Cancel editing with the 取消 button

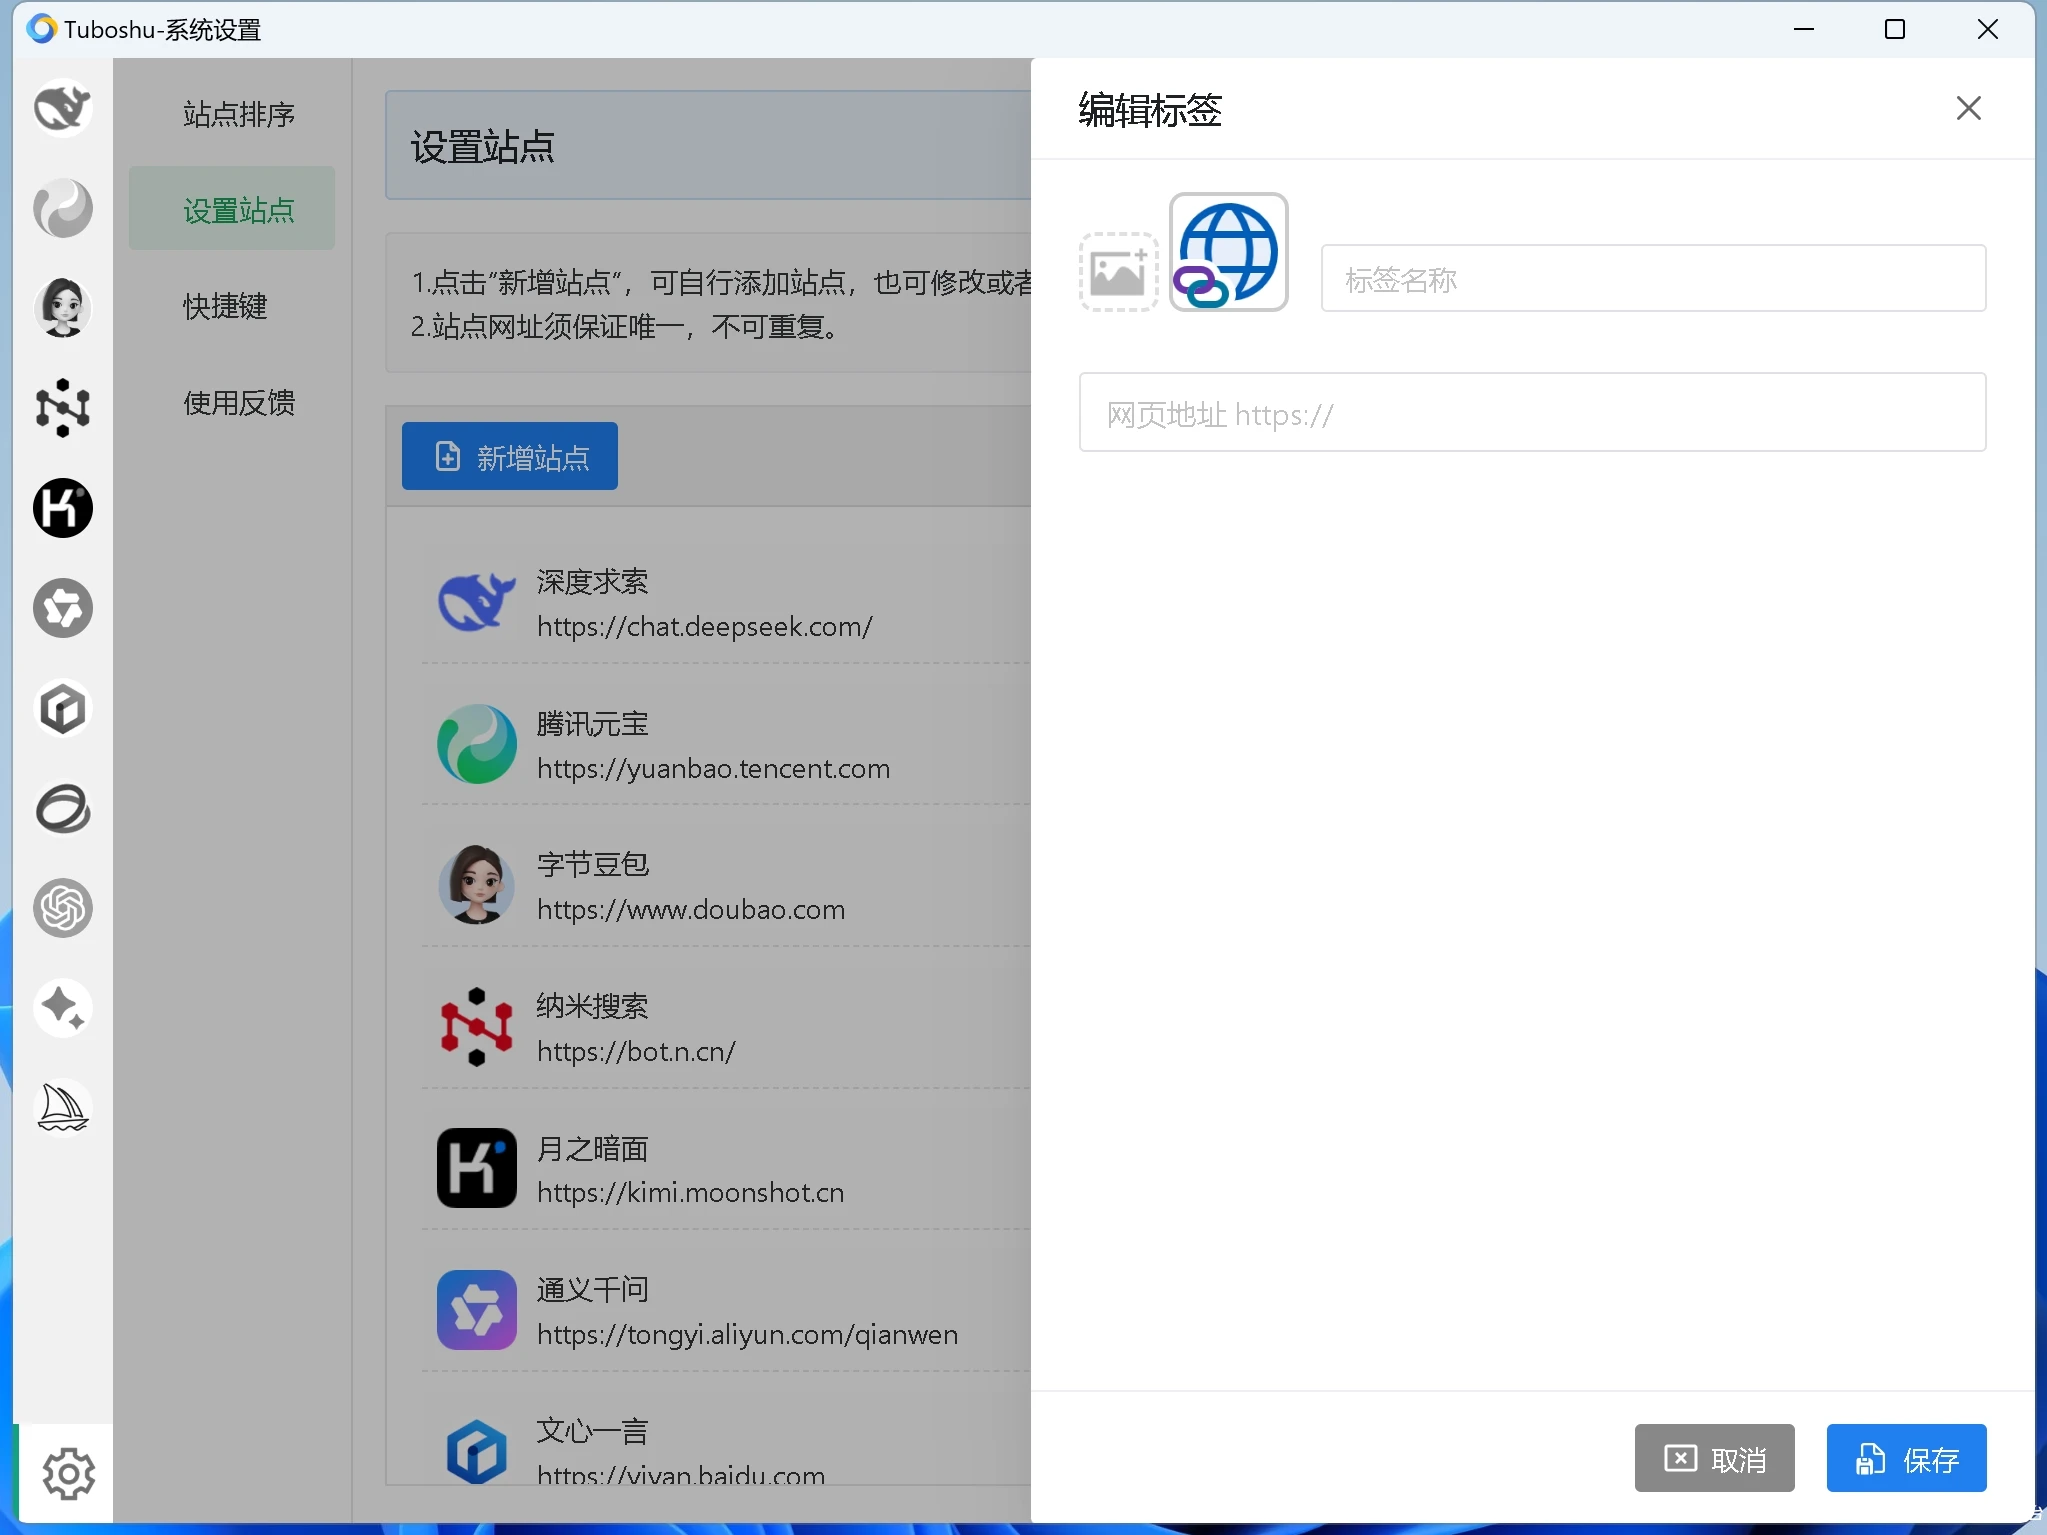coord(1714,1458)
